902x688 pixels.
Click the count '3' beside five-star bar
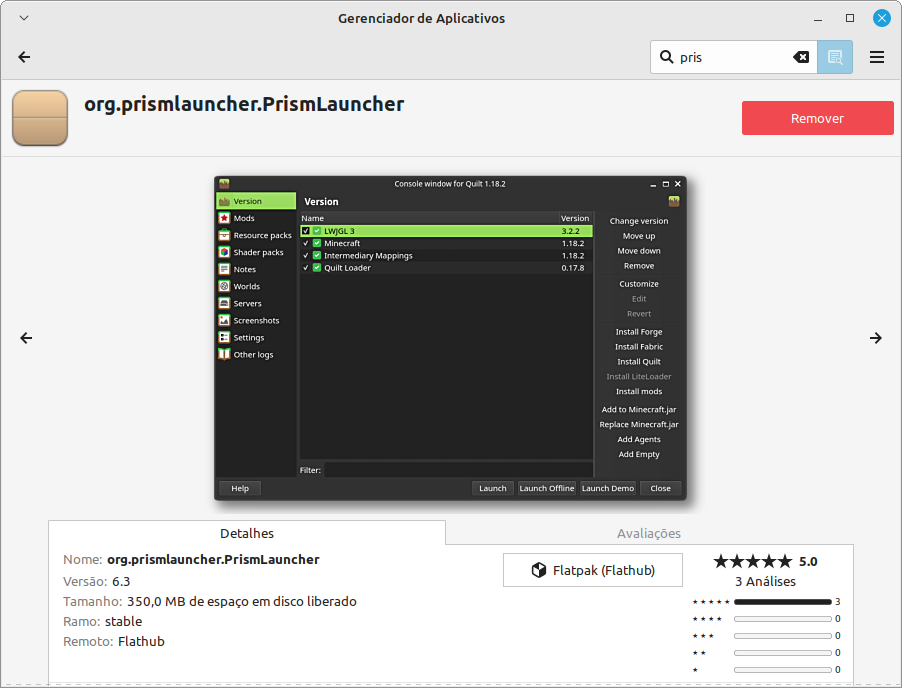[838, 602]
